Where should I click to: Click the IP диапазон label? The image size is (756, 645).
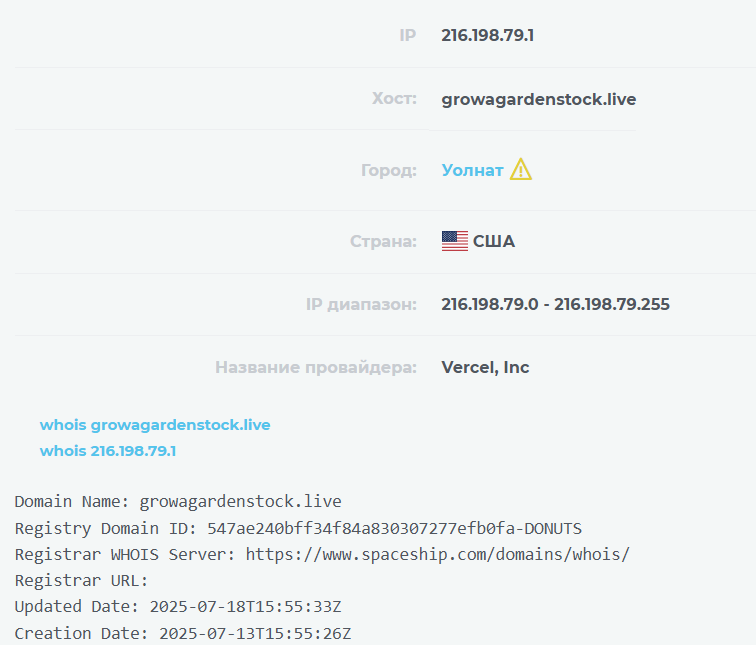[x=361, y=304]
